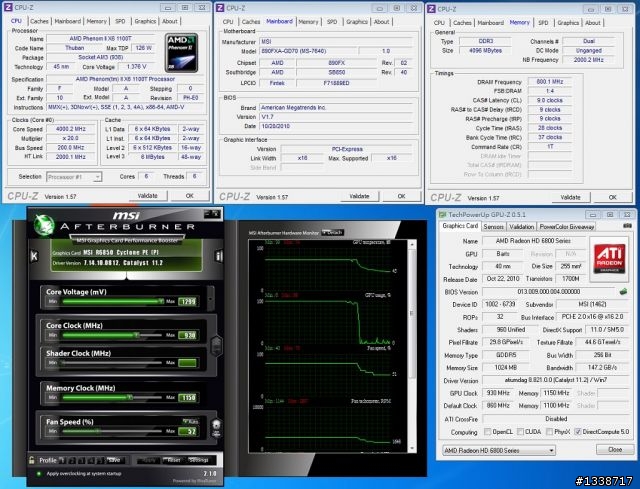
Task: Select Afterburner profile slot 2
Action: [x=72, y=460]
